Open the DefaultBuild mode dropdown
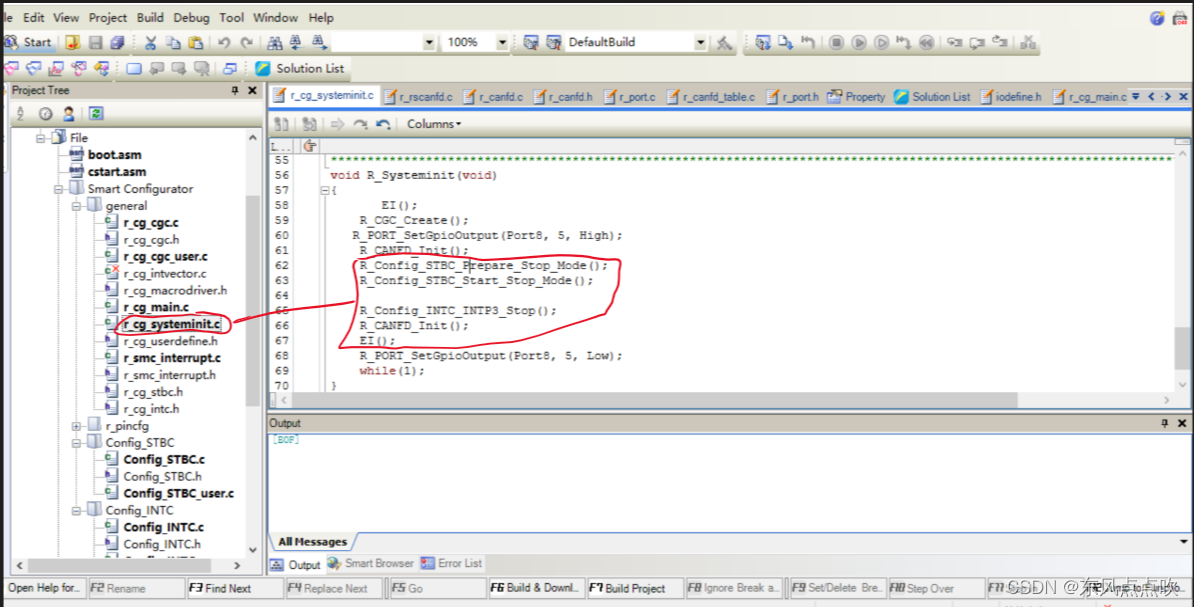Image resolution: width=1194 pixels, height=607 pixels. (x=701, y=43)
